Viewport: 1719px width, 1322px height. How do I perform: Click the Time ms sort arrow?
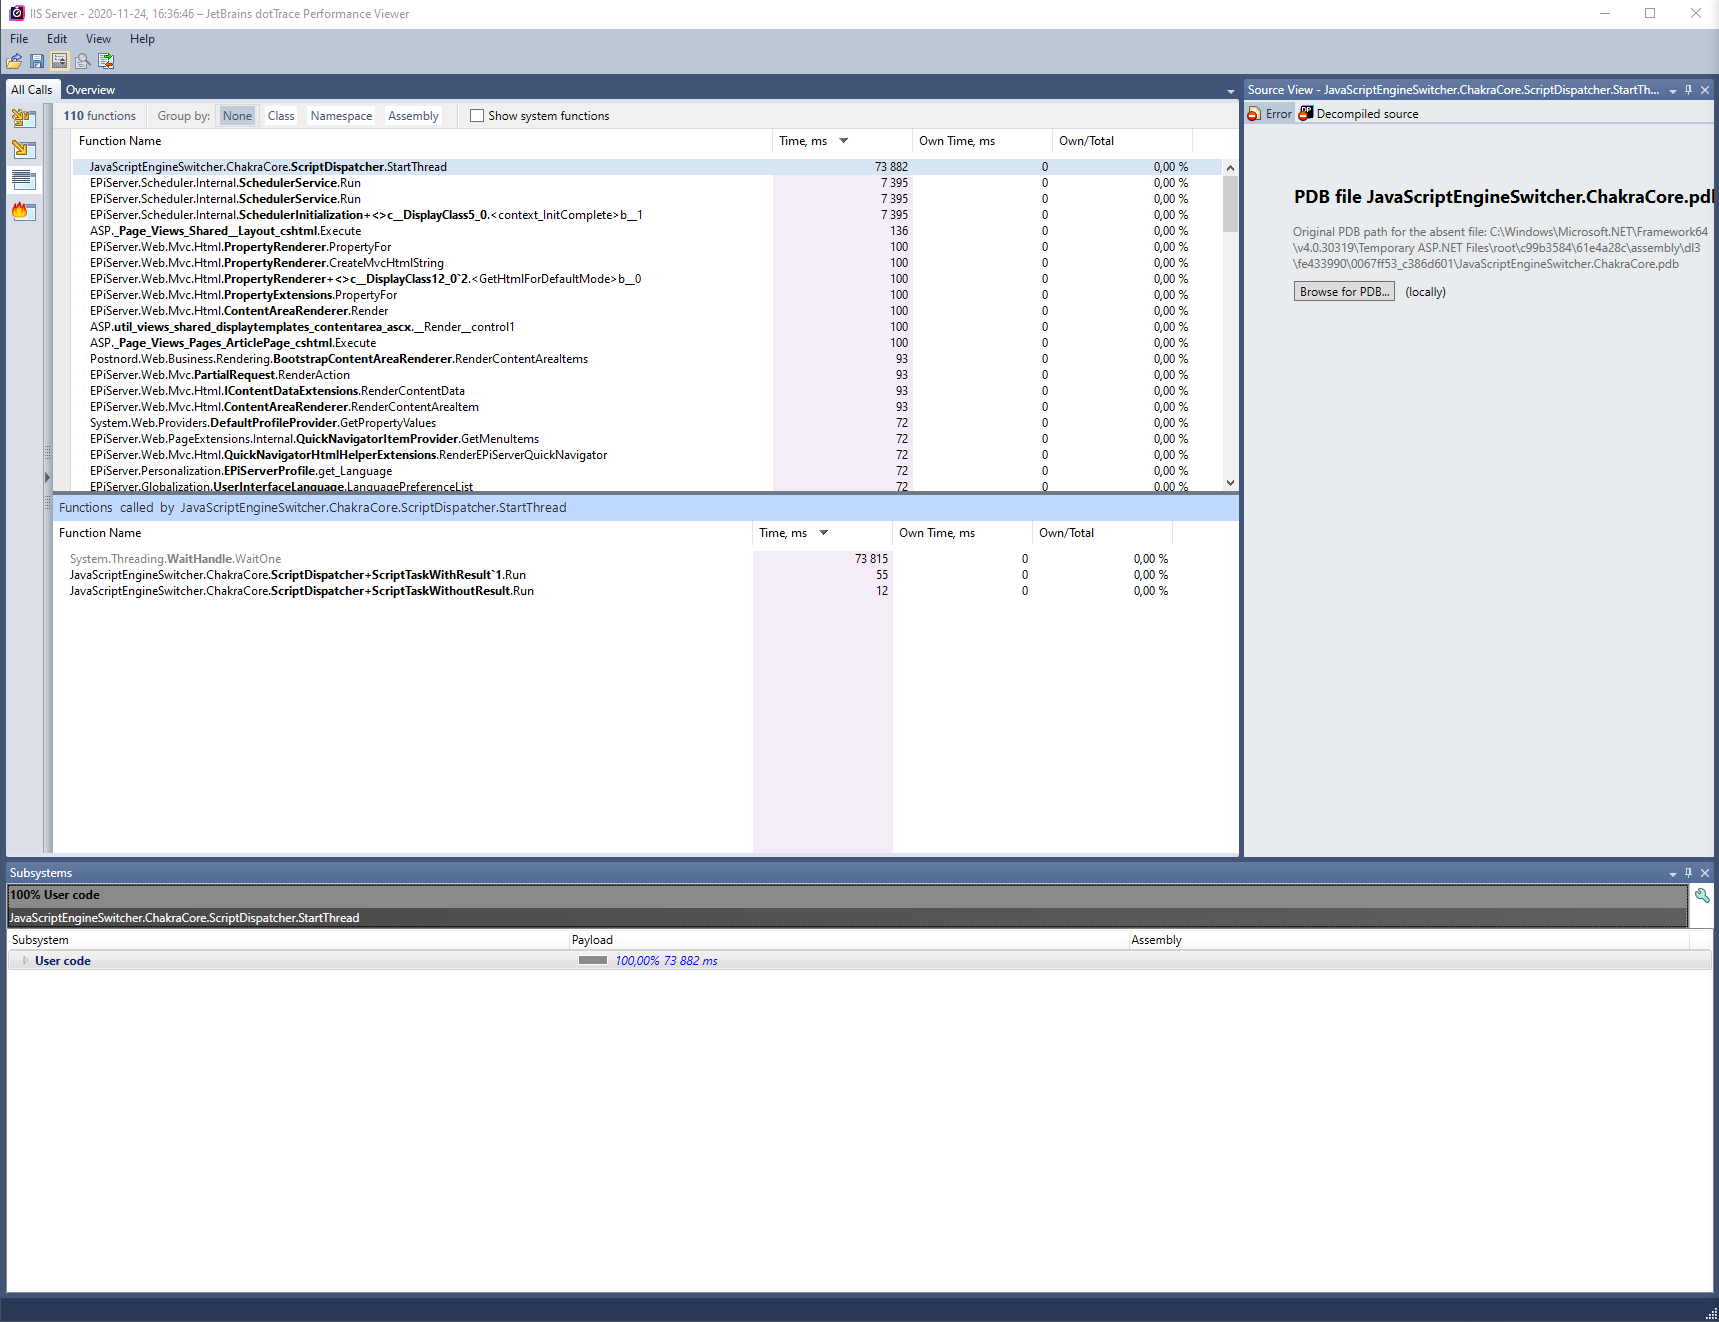(x=843, y=140)
